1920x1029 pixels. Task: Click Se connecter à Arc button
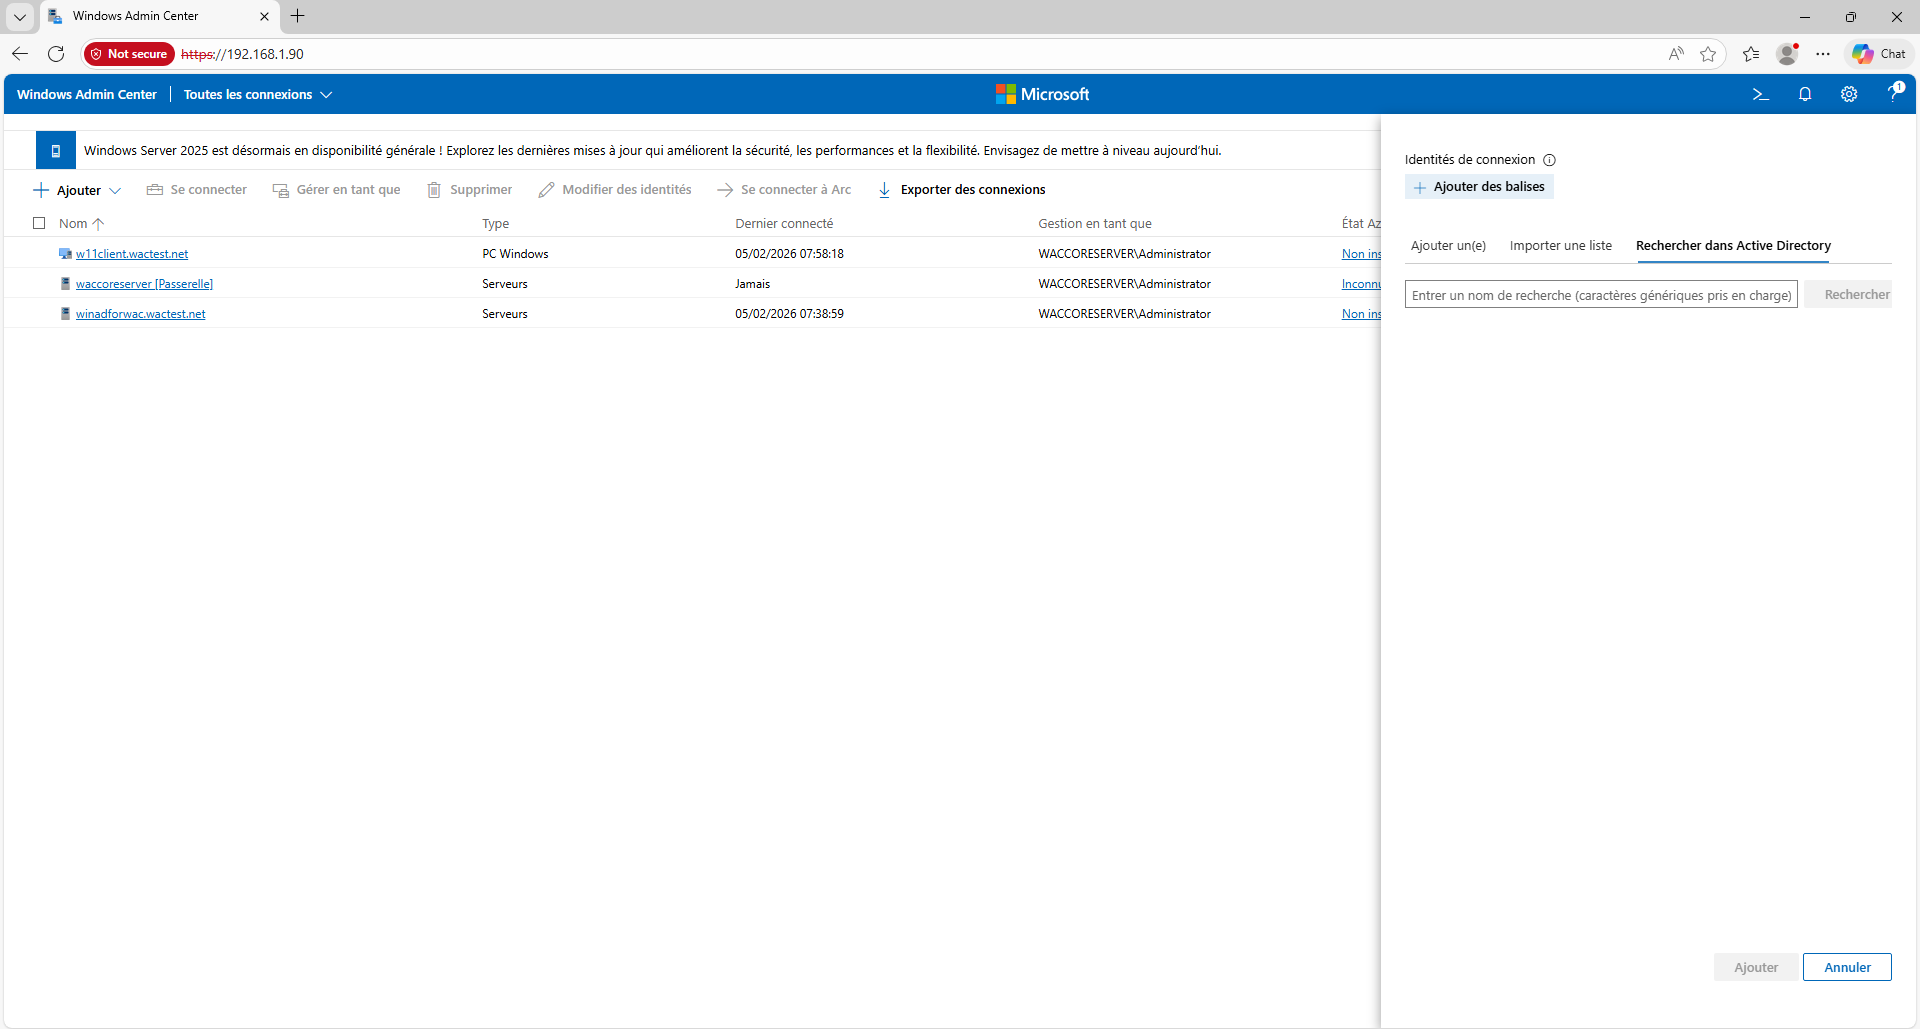pos(785,190)
